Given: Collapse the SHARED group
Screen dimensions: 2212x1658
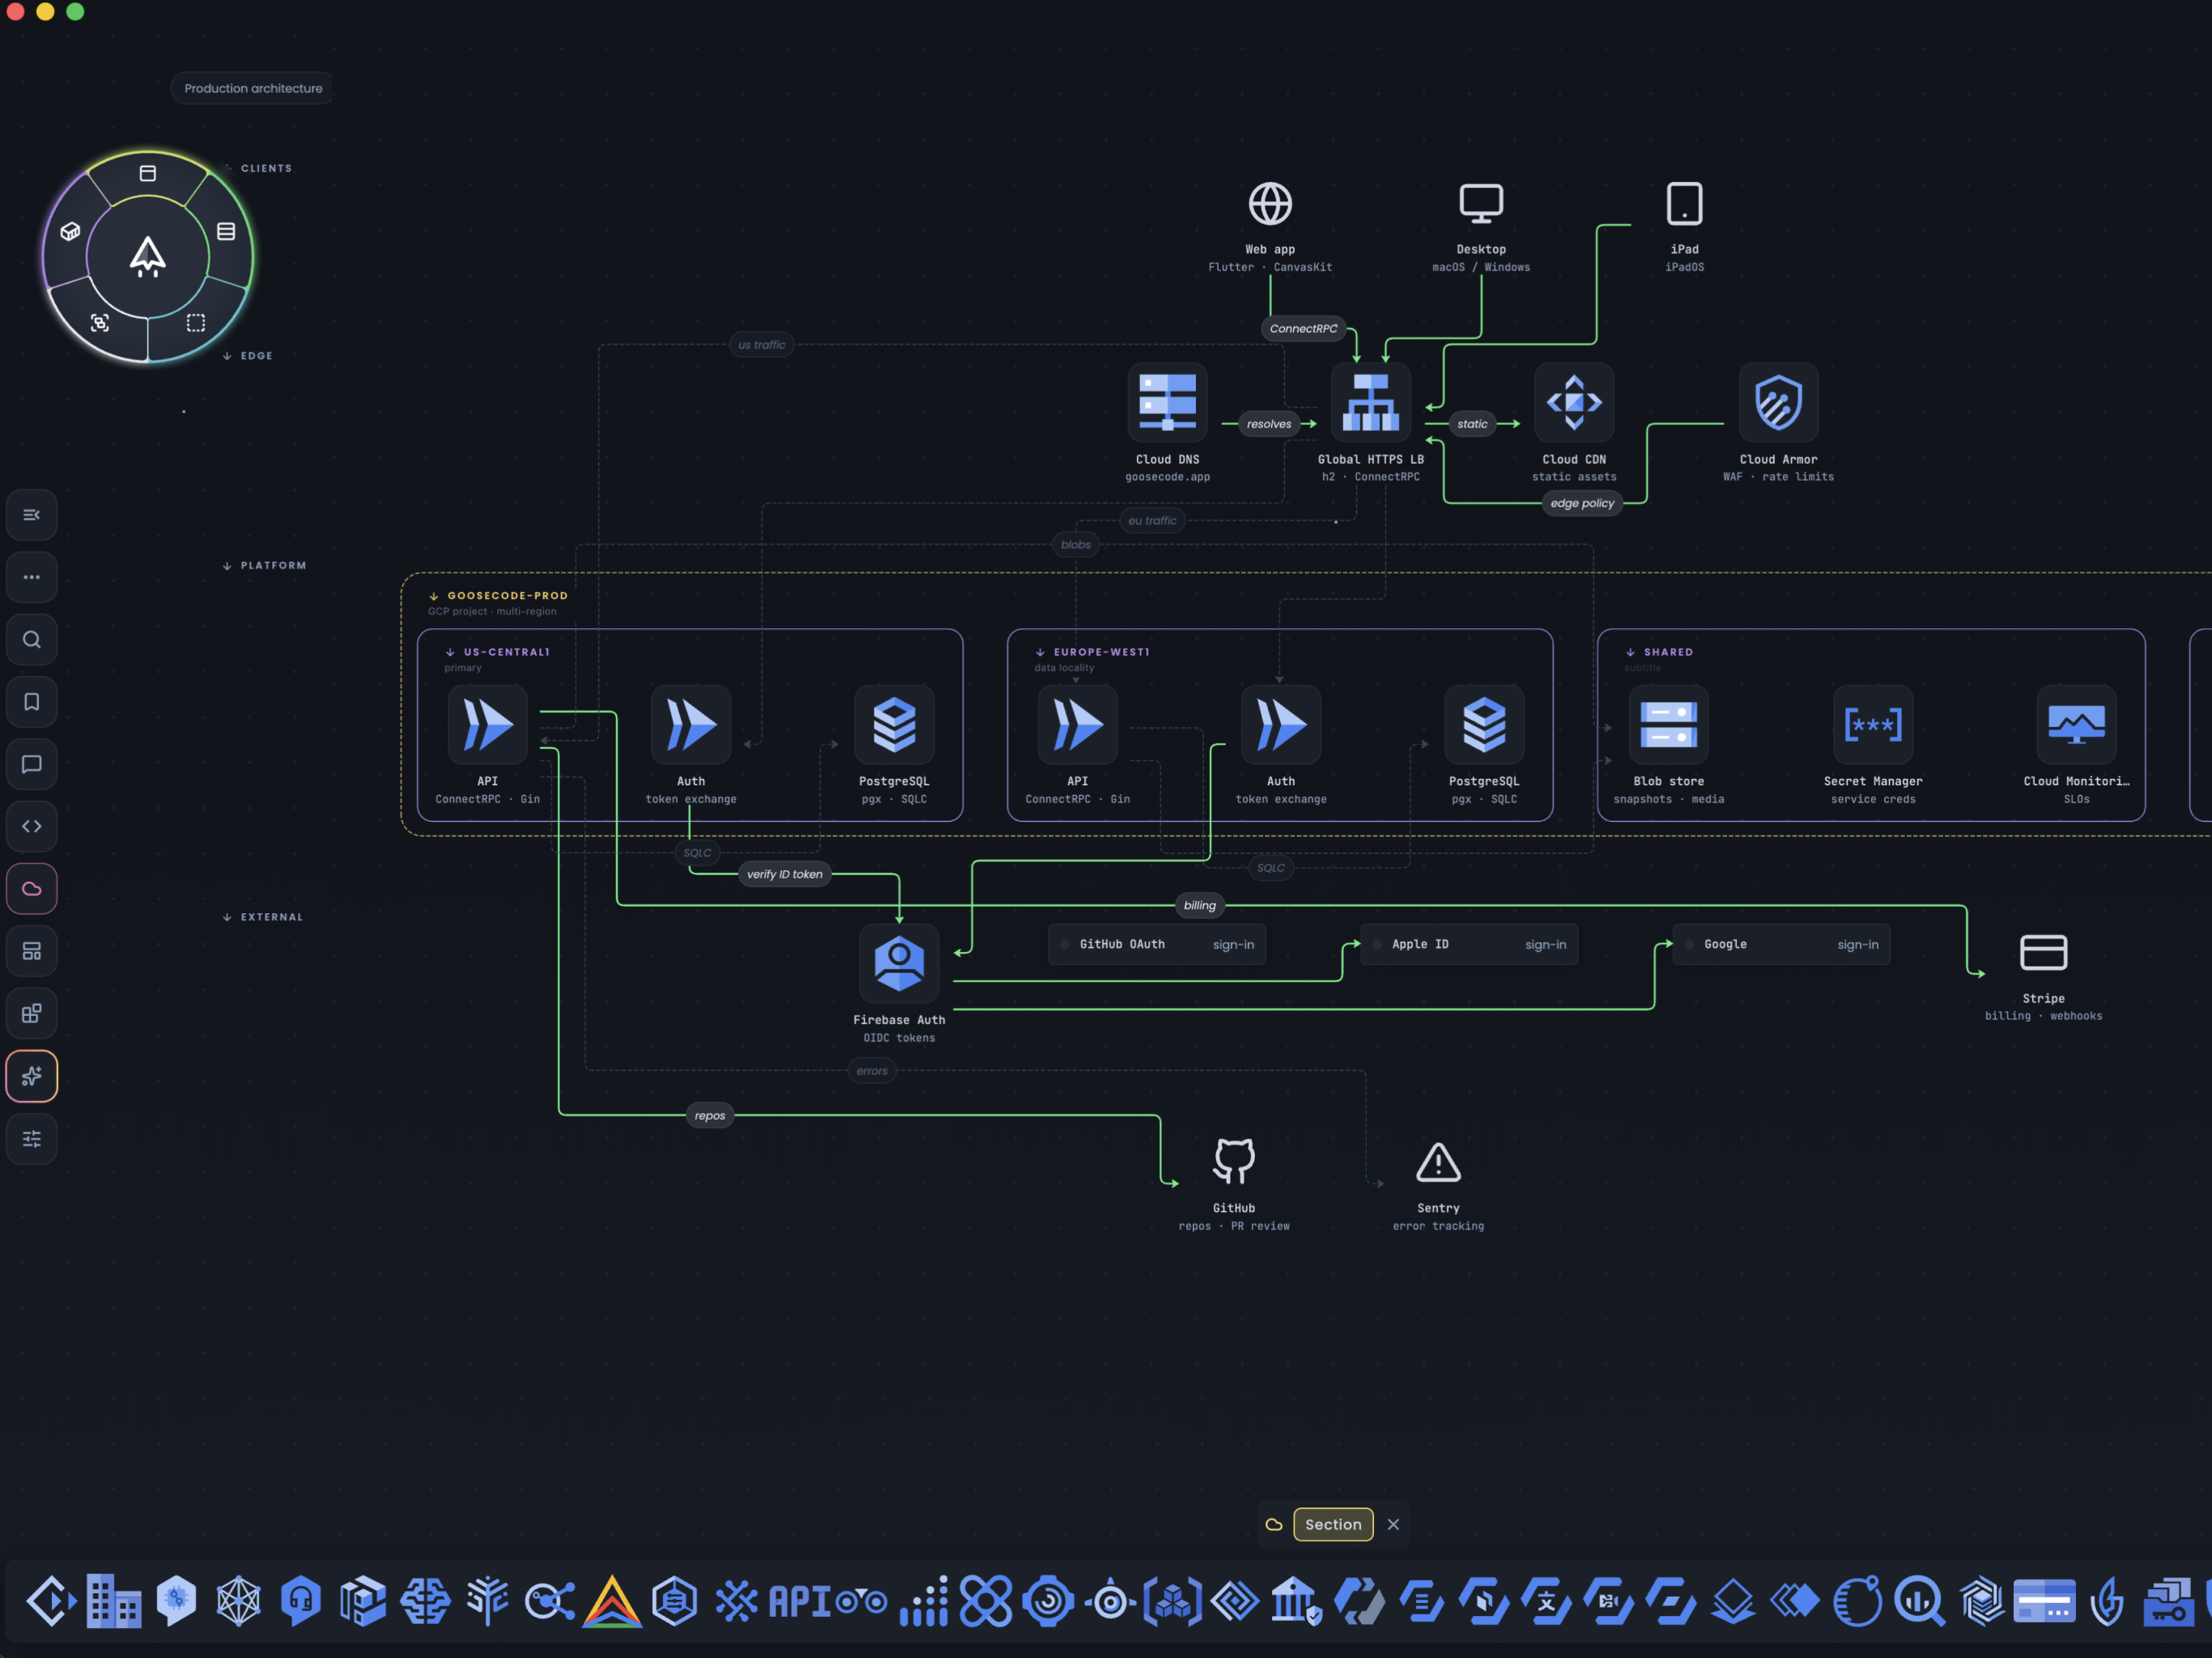Looking at the screenshot, I should (1630, 652).
